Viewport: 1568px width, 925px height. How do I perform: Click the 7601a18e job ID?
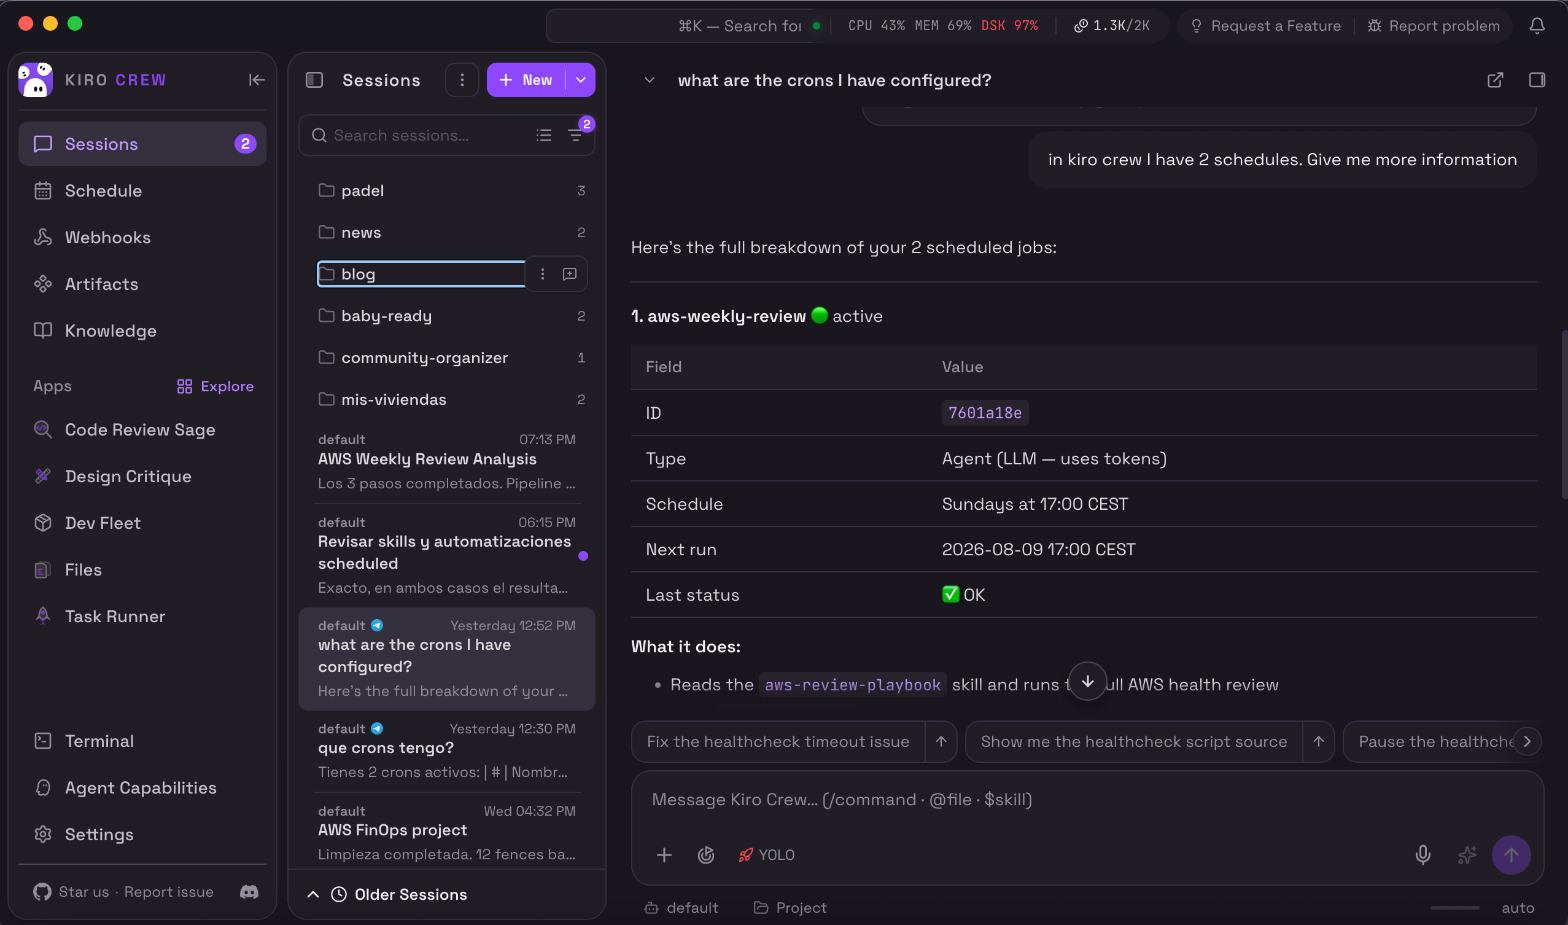click(x=985, y=413)
